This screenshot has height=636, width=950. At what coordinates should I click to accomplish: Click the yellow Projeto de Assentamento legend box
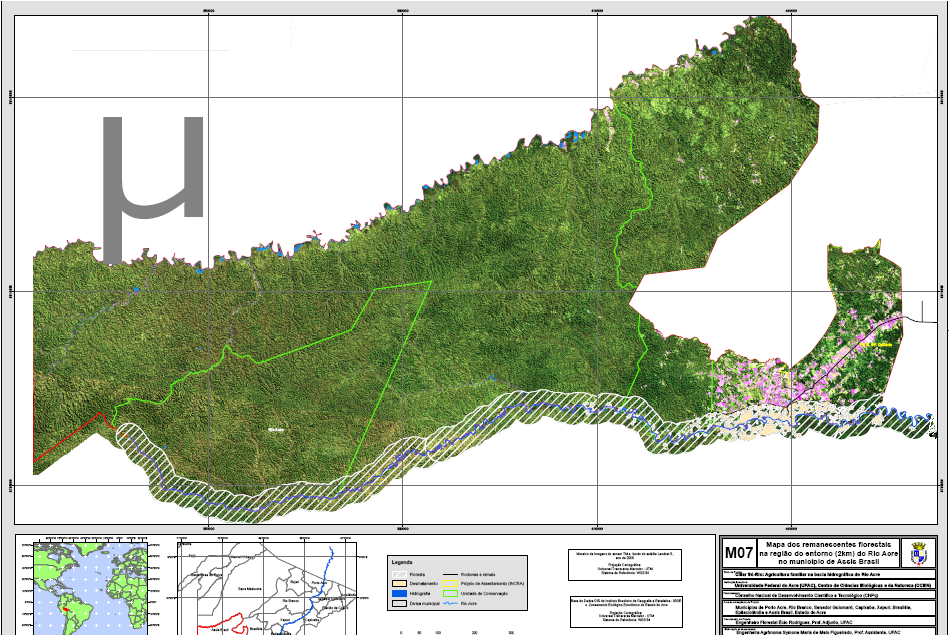(450, 584)
